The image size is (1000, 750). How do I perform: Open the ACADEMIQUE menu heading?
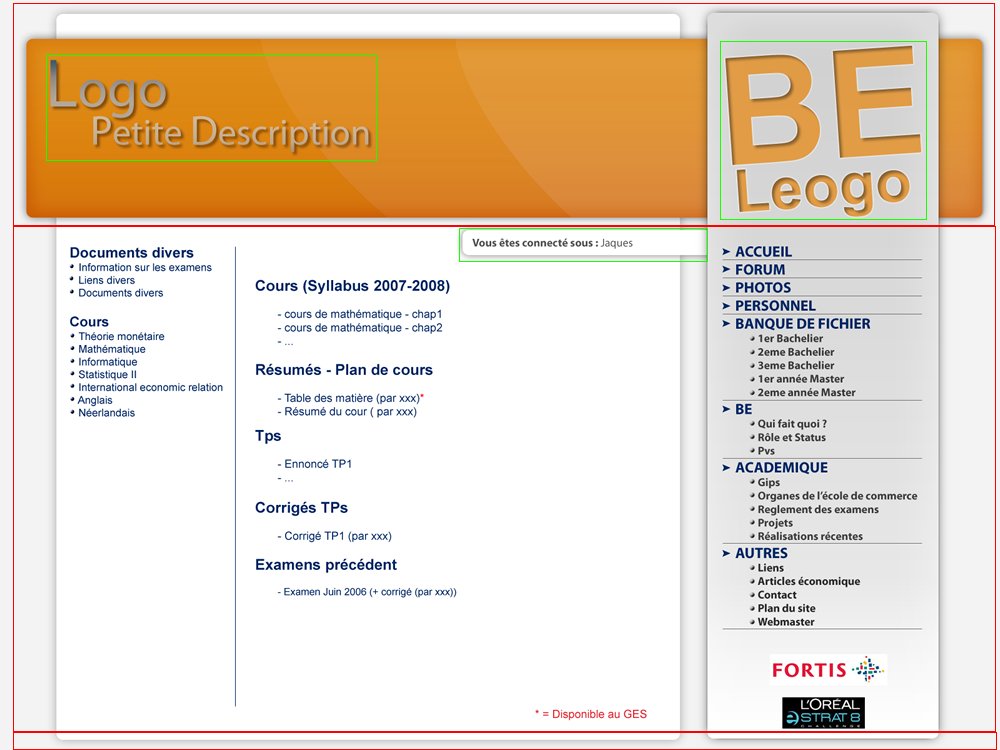pyautogui.click(x=781, y=468)
